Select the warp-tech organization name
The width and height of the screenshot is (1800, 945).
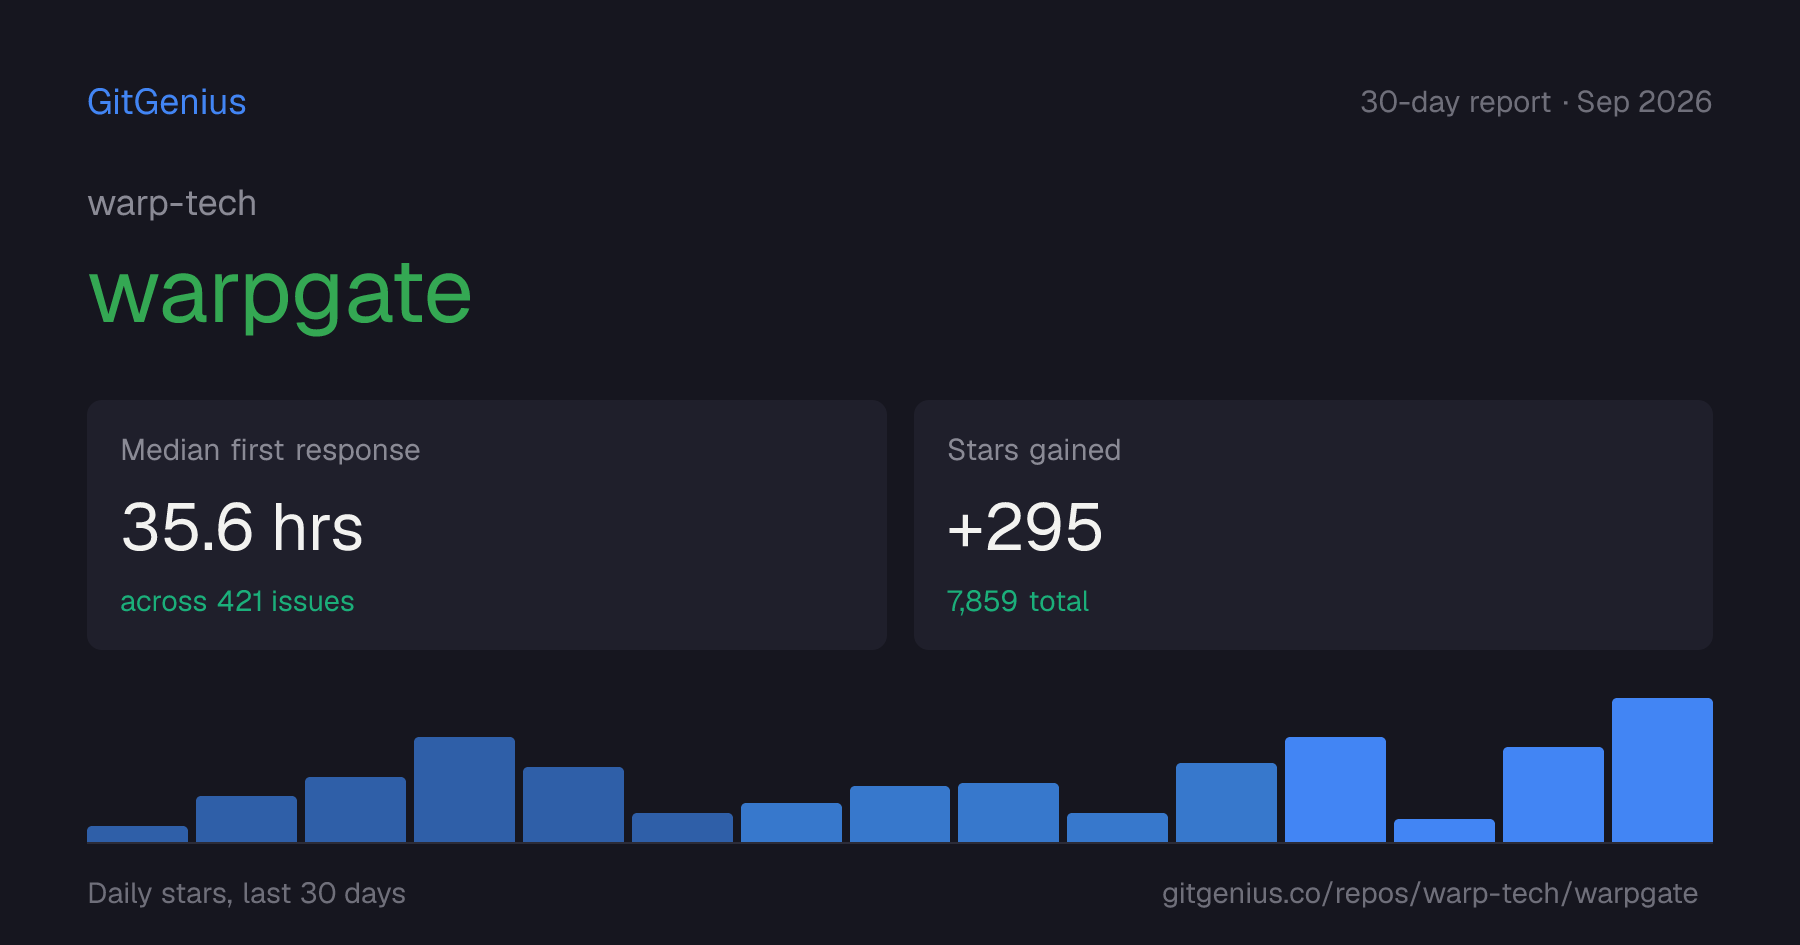coord(172,203)
